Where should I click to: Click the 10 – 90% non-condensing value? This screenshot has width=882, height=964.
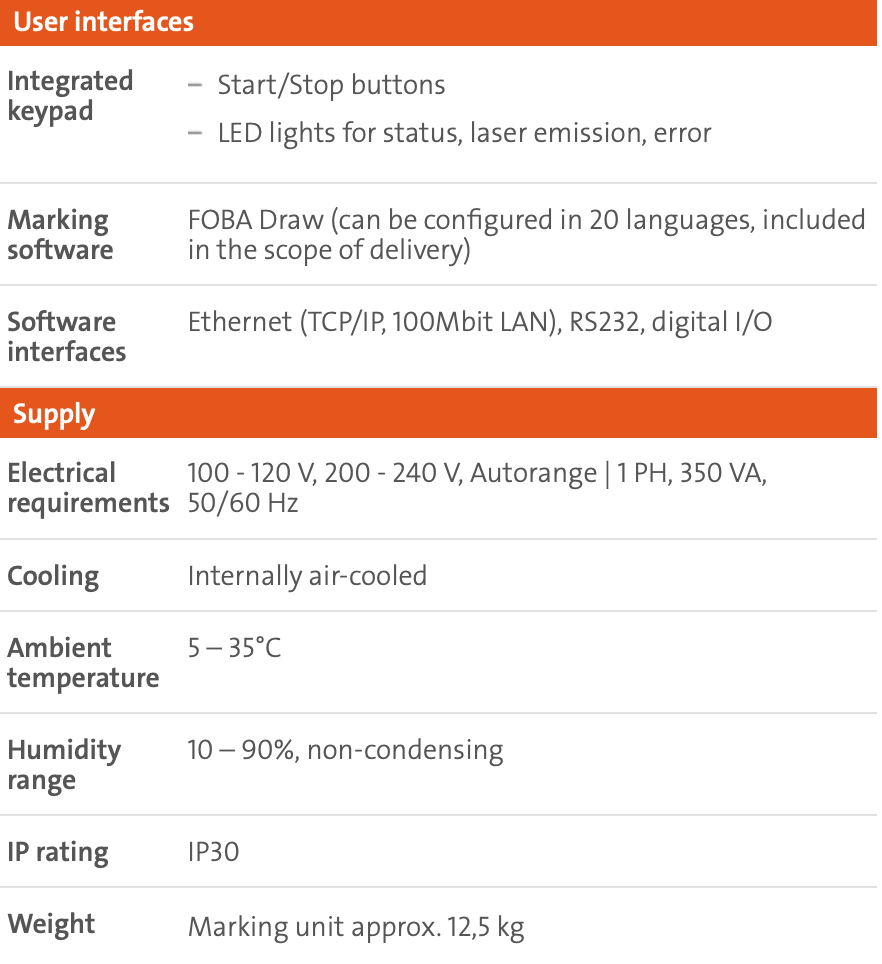(345, 751)
